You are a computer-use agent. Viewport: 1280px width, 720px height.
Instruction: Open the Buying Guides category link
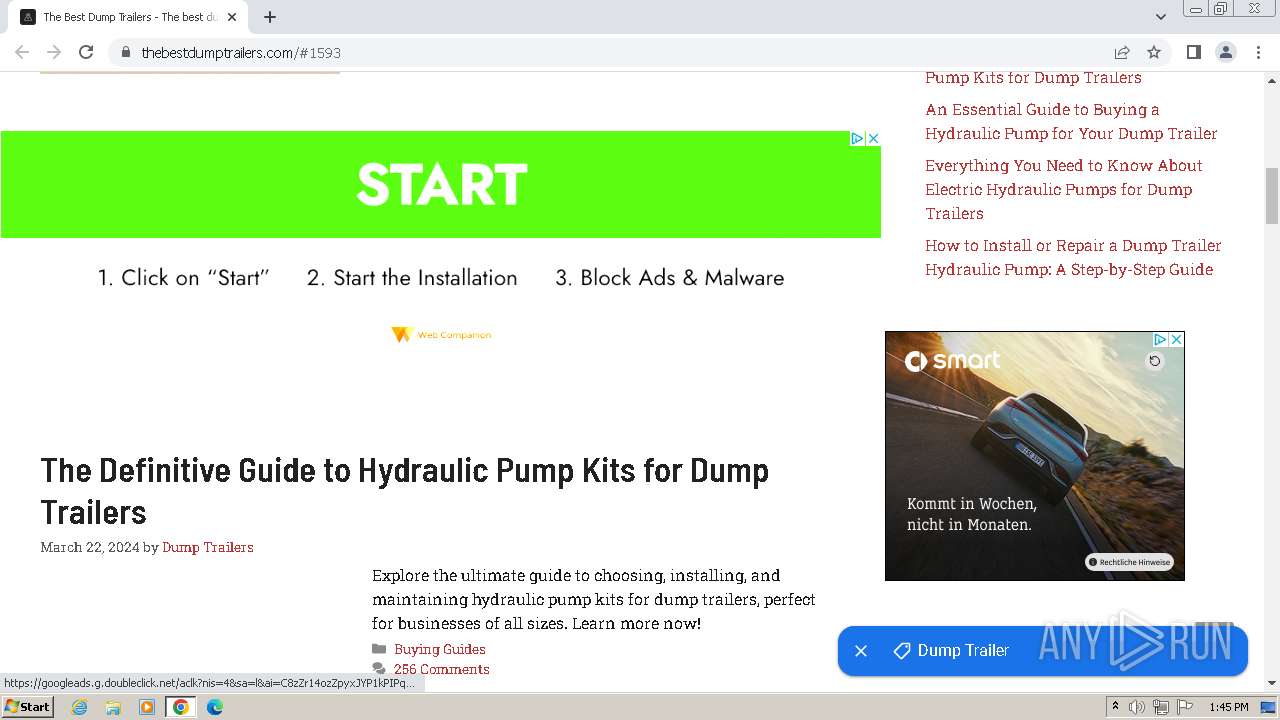point(440,649)
